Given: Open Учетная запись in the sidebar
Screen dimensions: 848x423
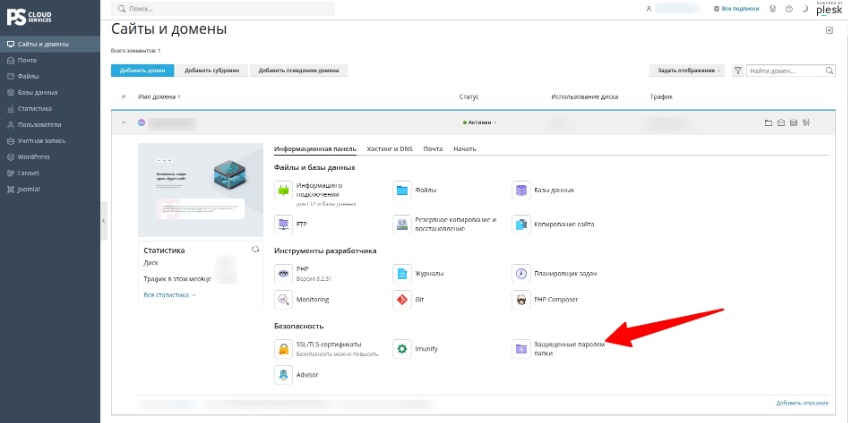Looking at the screenshot, I should point(50,141).
